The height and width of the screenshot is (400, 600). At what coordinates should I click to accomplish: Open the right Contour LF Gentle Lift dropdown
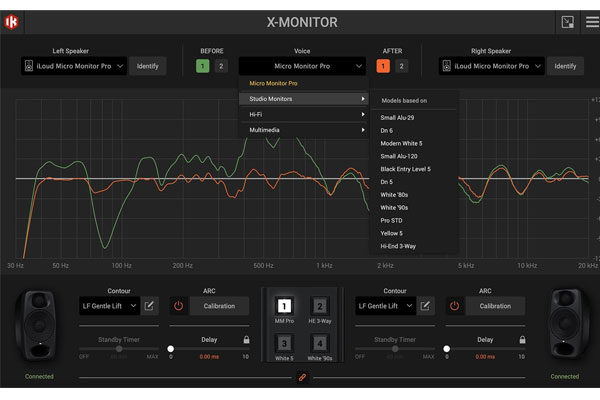[x=385, y=306]
